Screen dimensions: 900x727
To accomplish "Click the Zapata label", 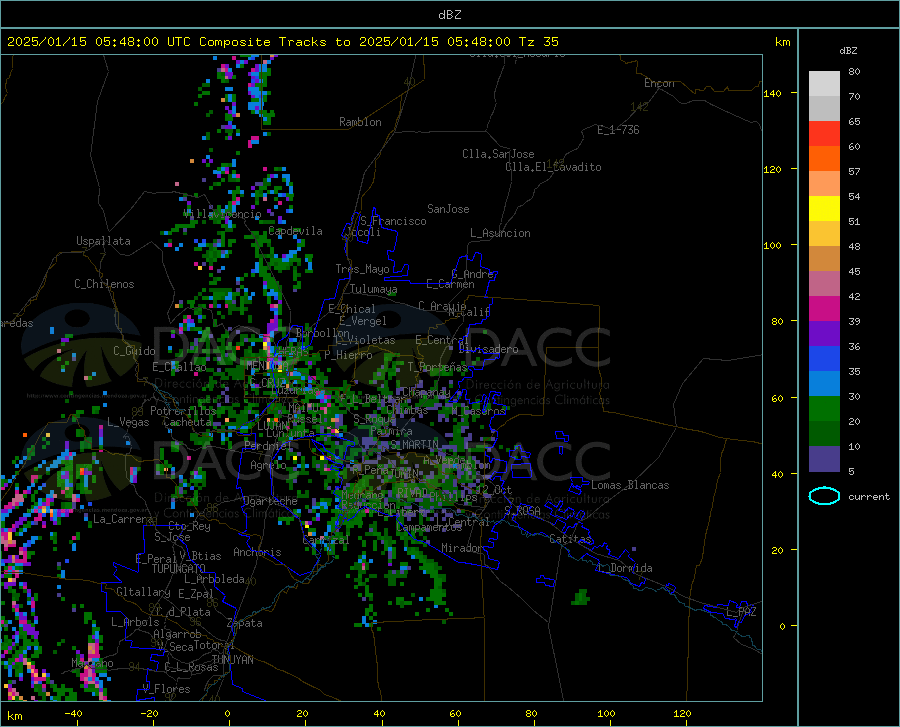I will click(245, 623).
